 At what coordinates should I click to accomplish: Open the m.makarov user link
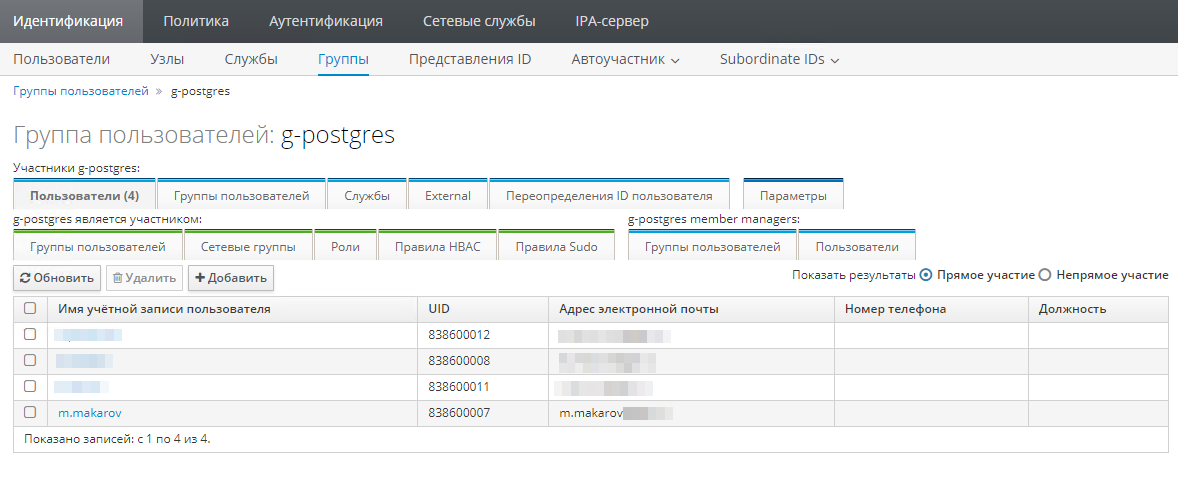pyautogui.click(x=90, y=412)
